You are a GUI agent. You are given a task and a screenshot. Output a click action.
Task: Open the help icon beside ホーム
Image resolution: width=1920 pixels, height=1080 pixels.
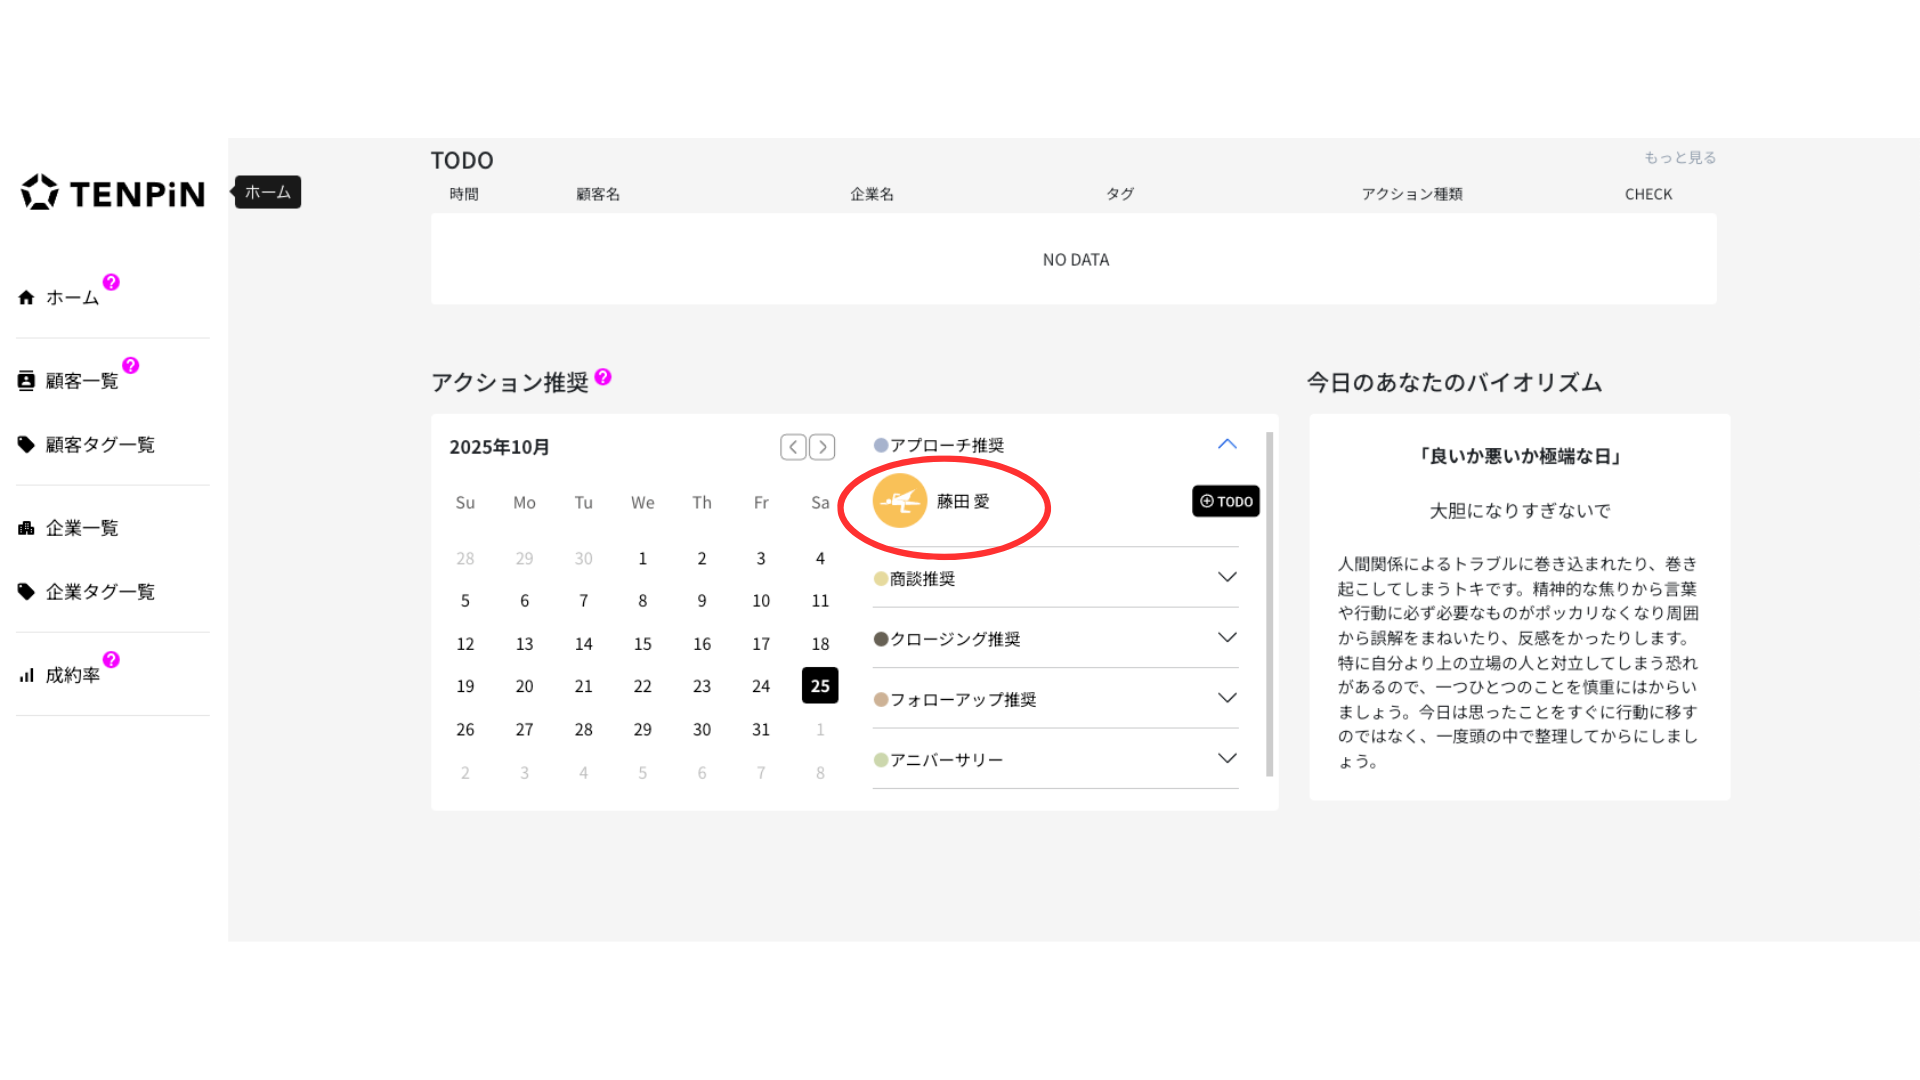[111, 282]
